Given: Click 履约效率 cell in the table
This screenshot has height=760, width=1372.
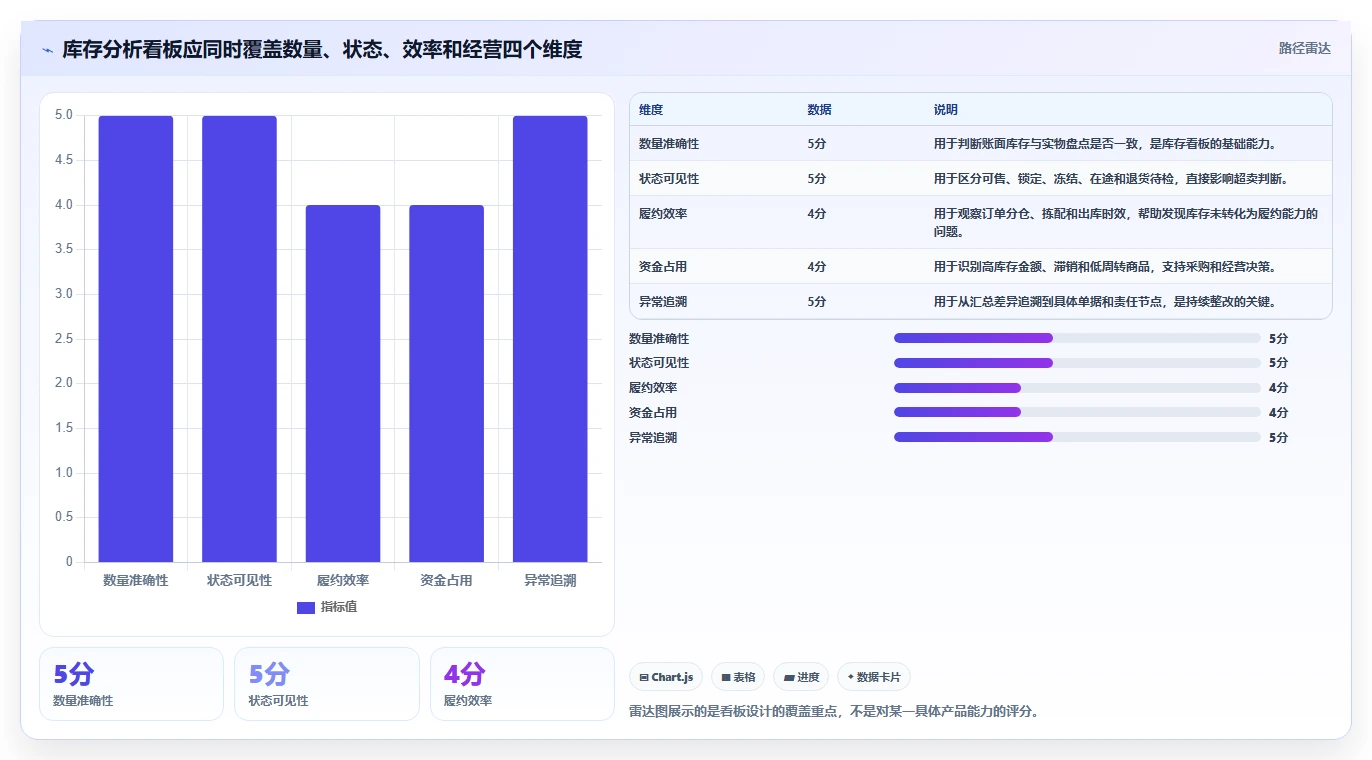Looking at the screenshot, I should (x=663, y=214).
